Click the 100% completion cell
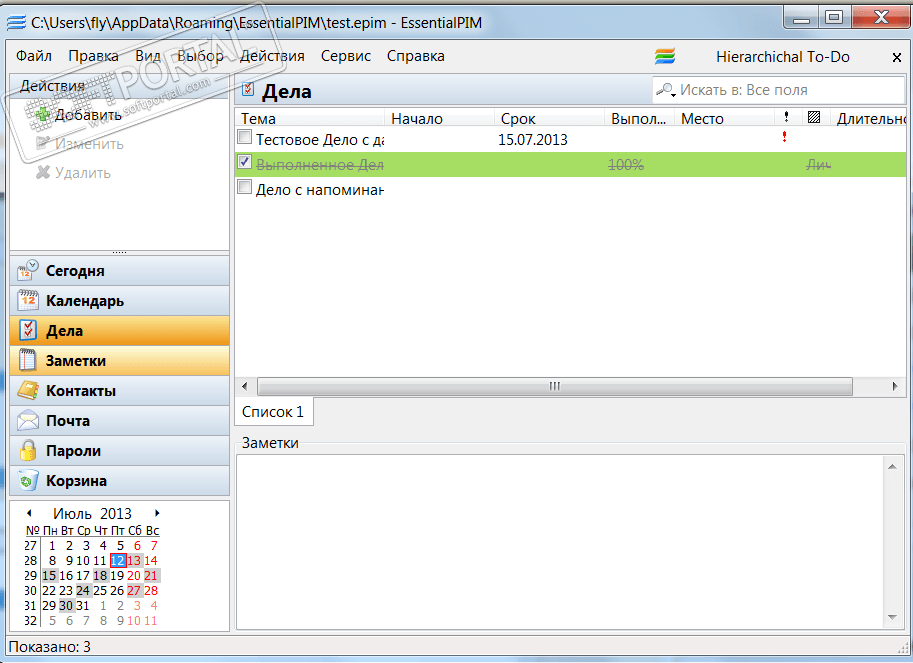 [626, 165]
